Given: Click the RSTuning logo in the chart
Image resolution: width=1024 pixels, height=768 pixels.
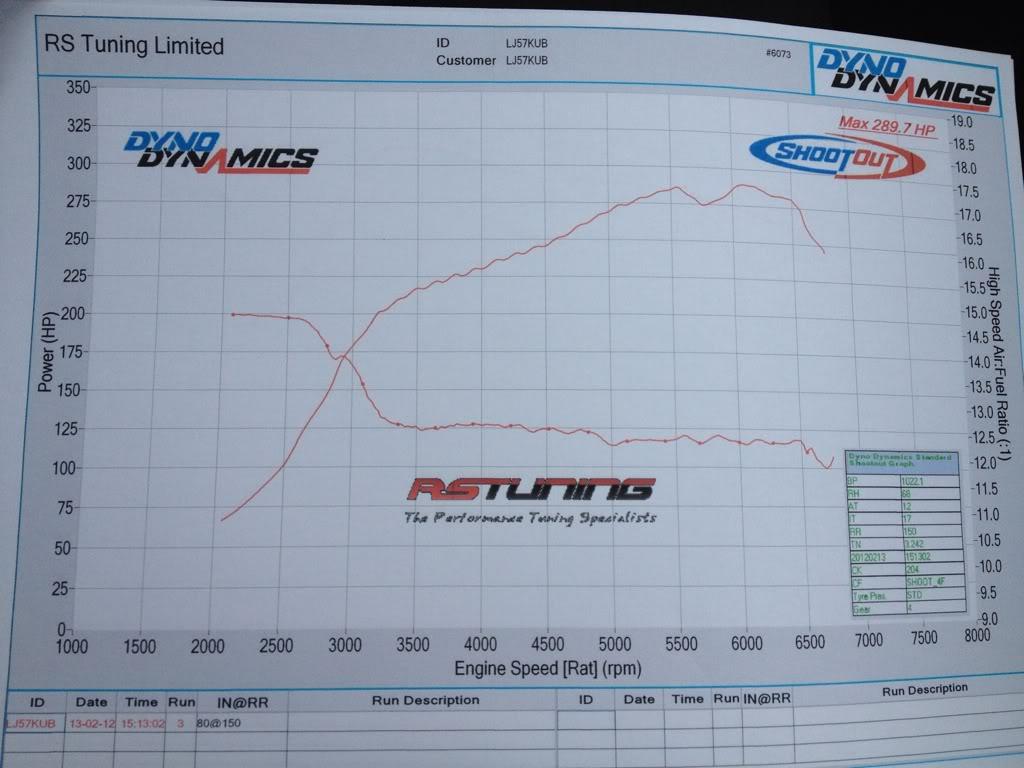Looking at the screenshot, I should pos(531,488).
